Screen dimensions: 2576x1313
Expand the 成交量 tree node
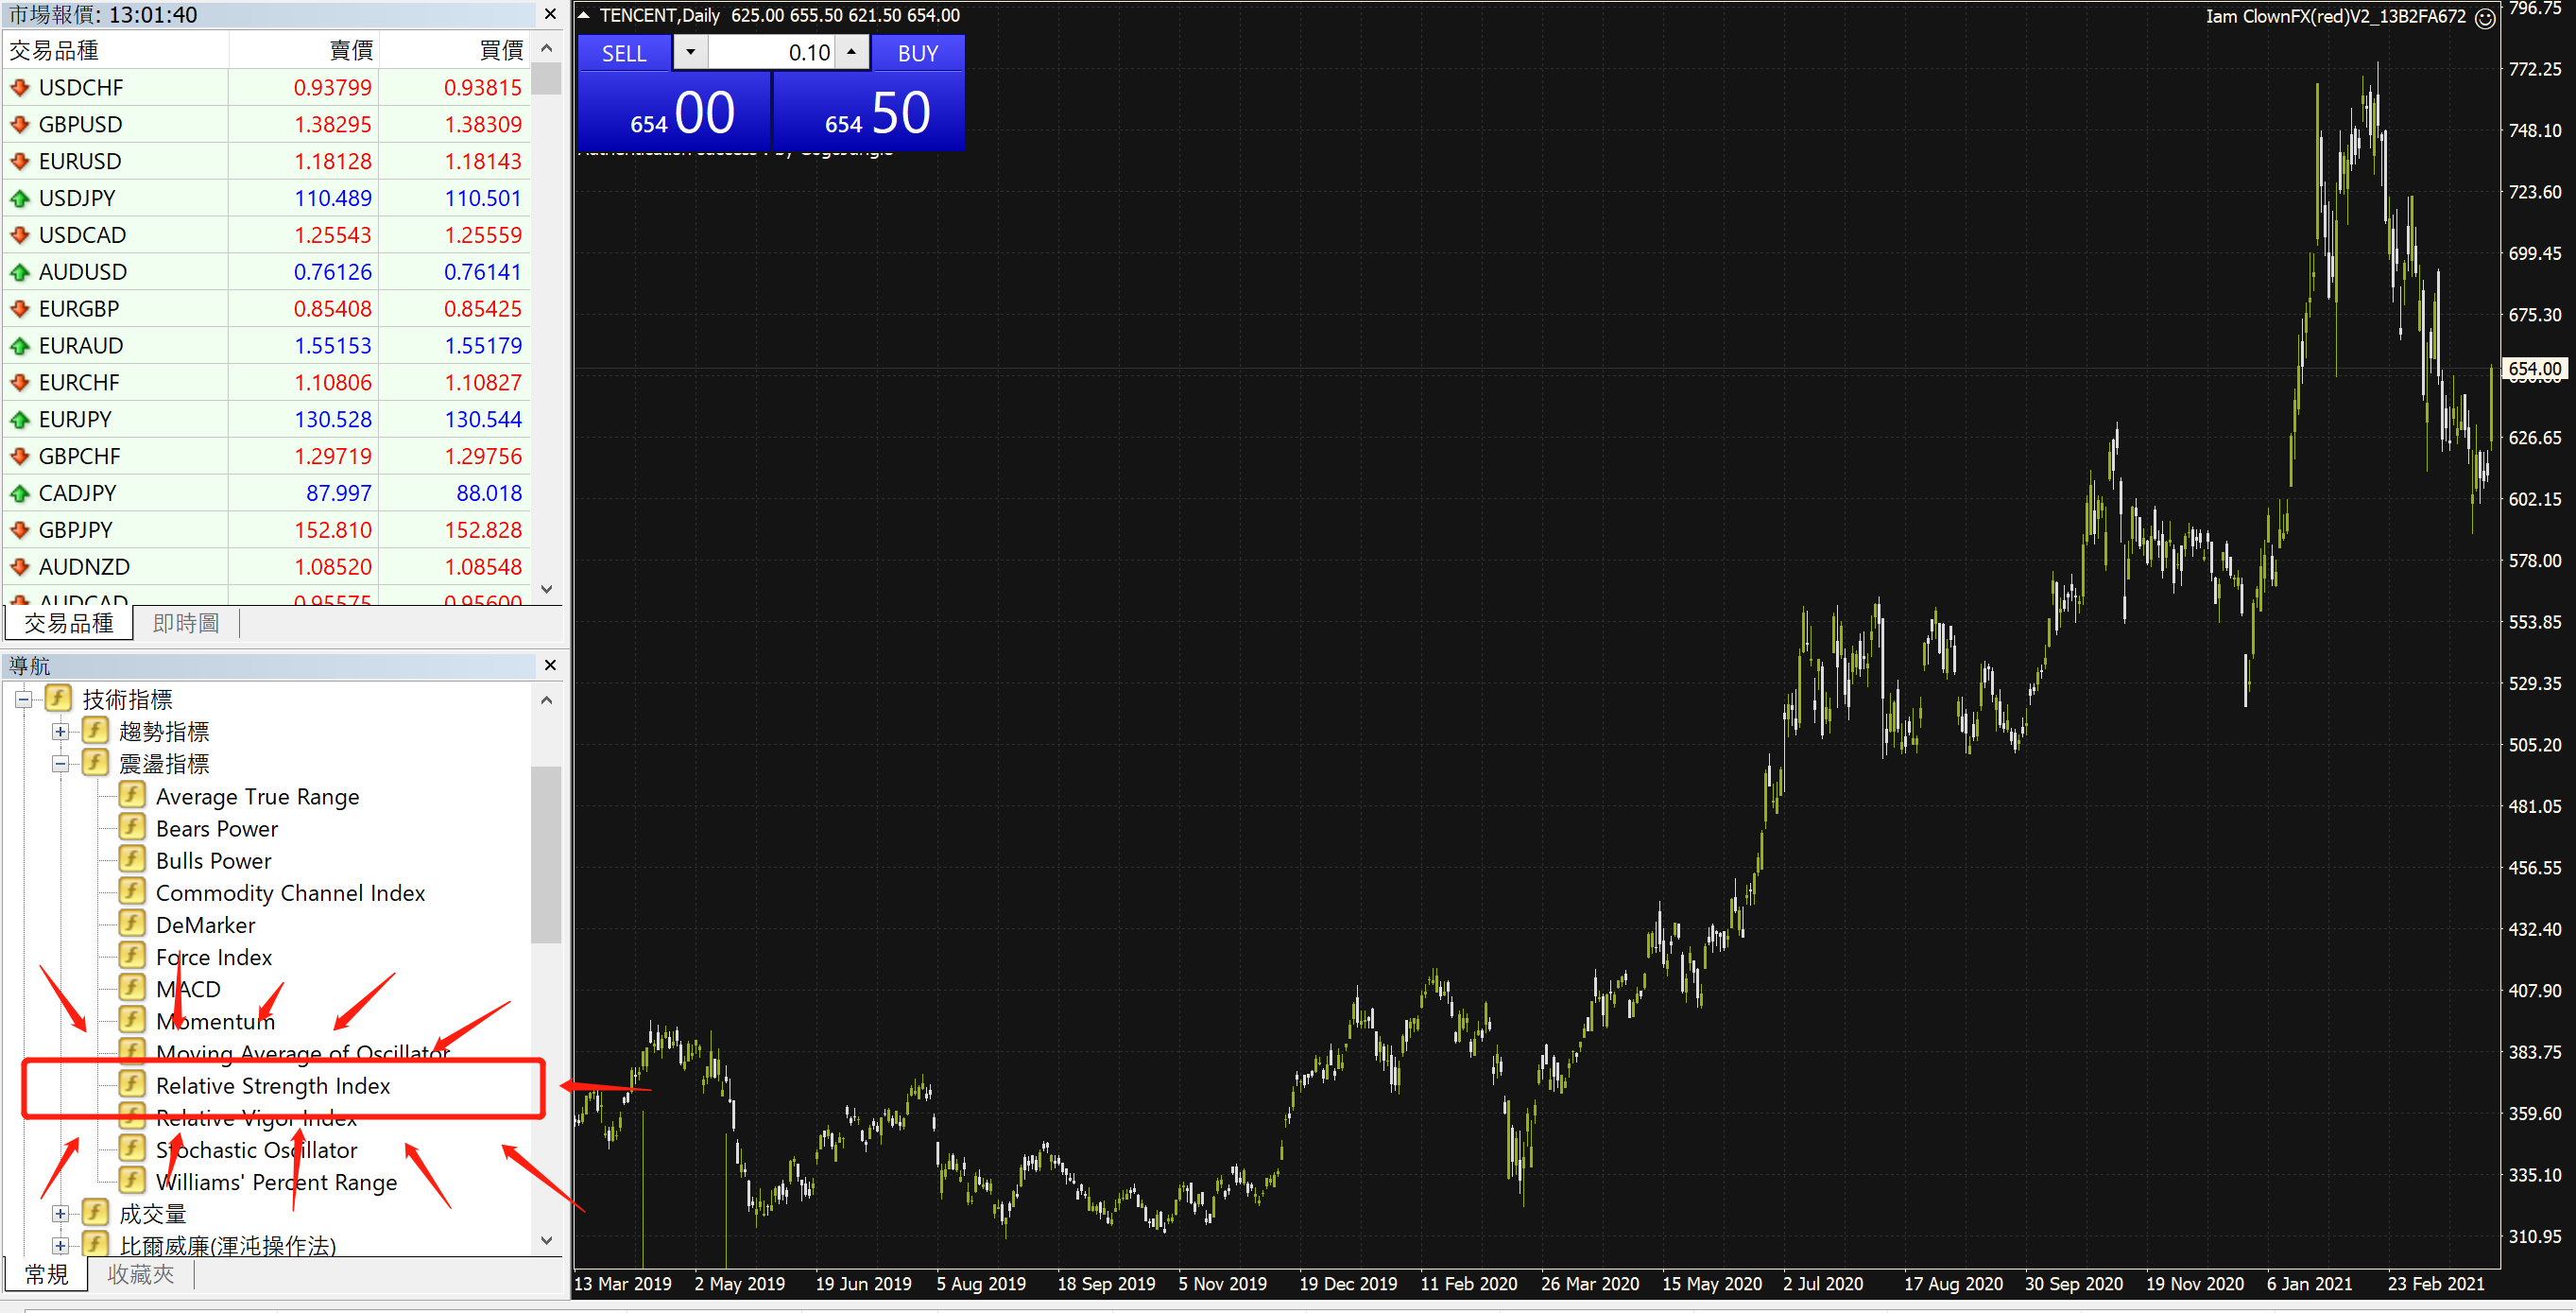coord(61,1213)
